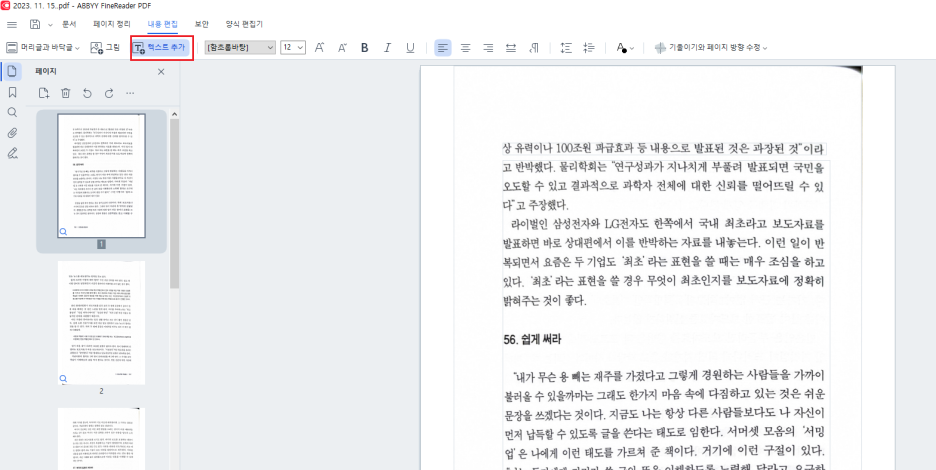Click the line '밝혀주는 것이 좋다.'
This screenshot has height=470, width=936.
coord(545,300)
